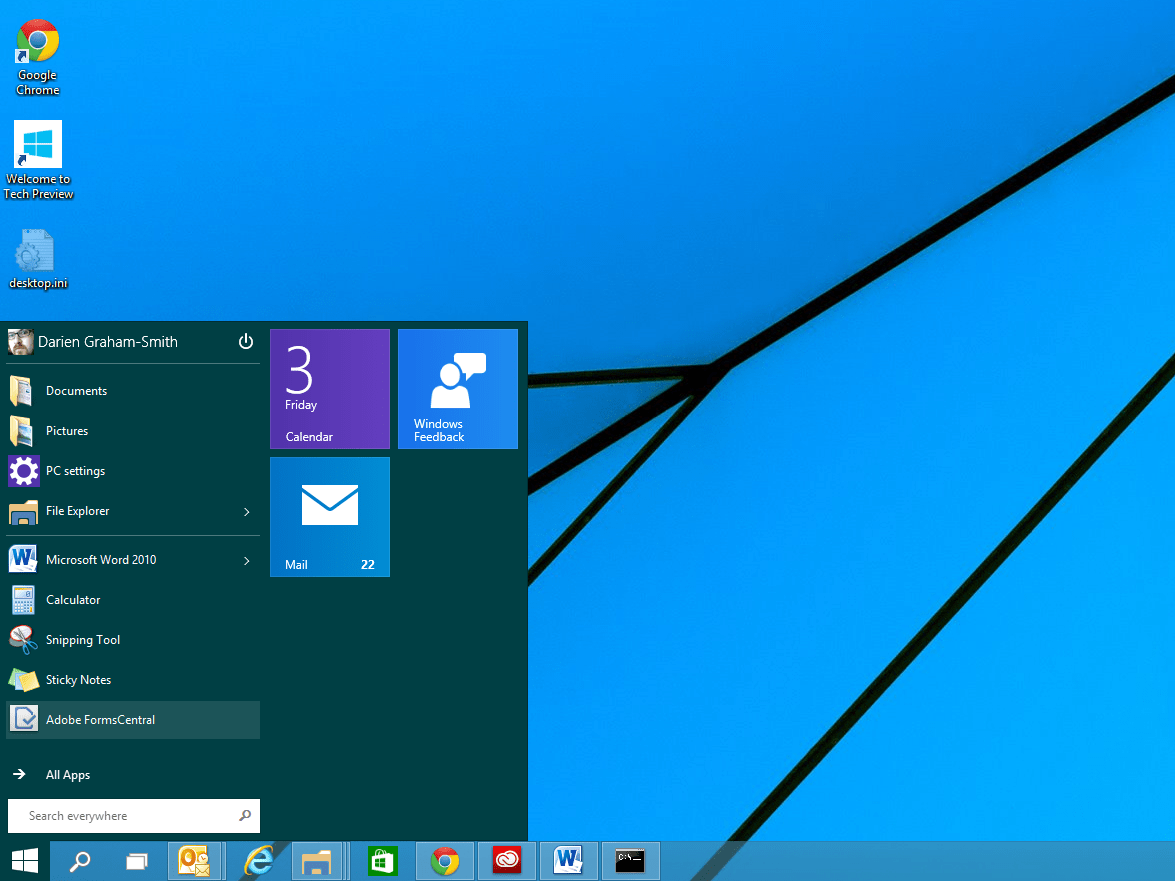Open Adobe Creative Cloud taskbar icon
The width and height of the screenshot is (1175, 881).
pos(507,861)
